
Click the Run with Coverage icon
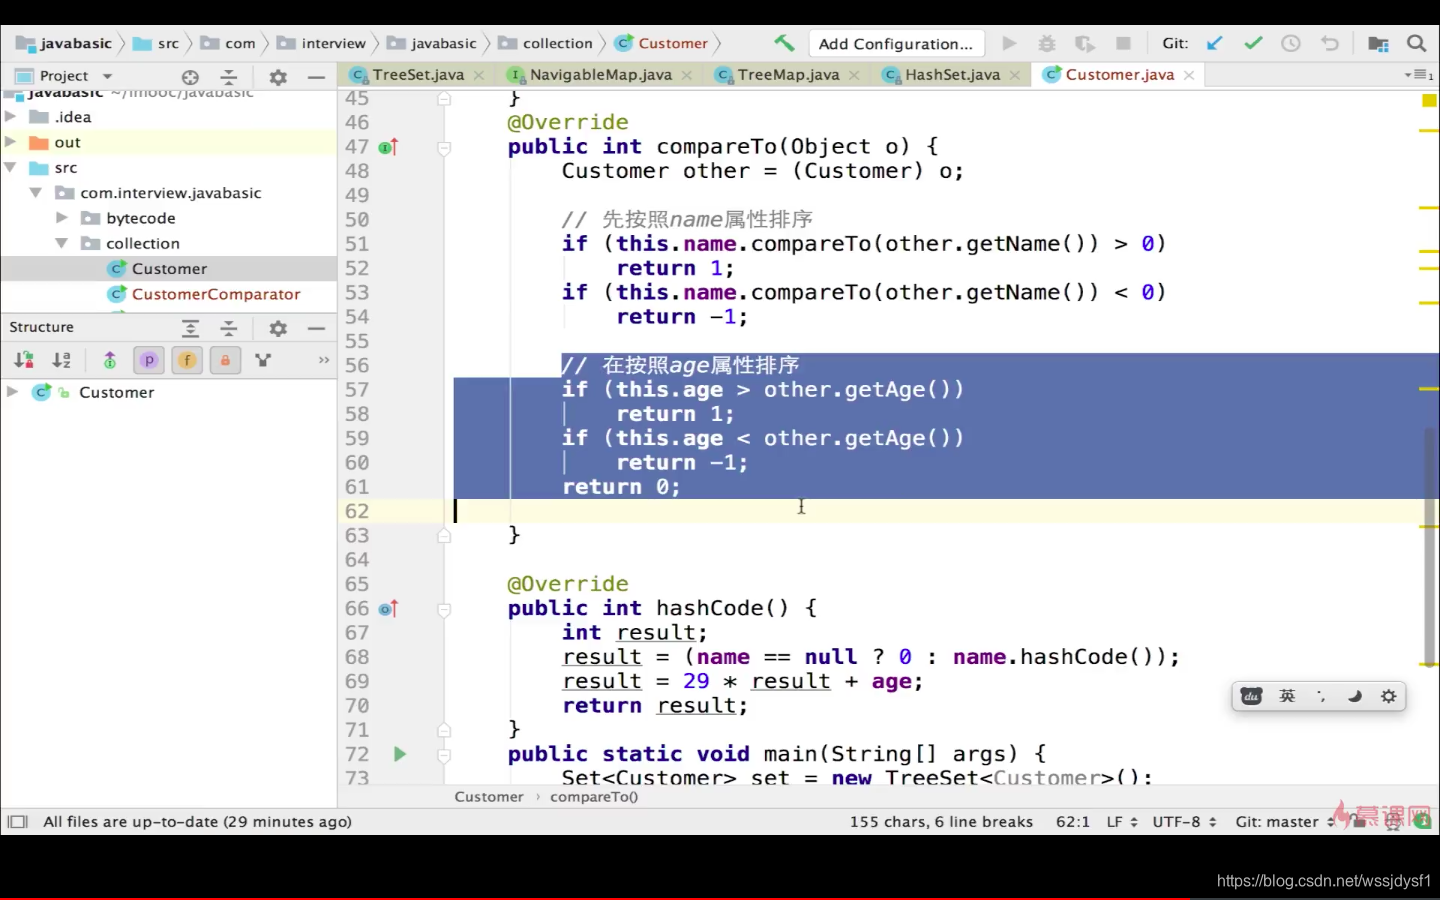pos(1084,43)
